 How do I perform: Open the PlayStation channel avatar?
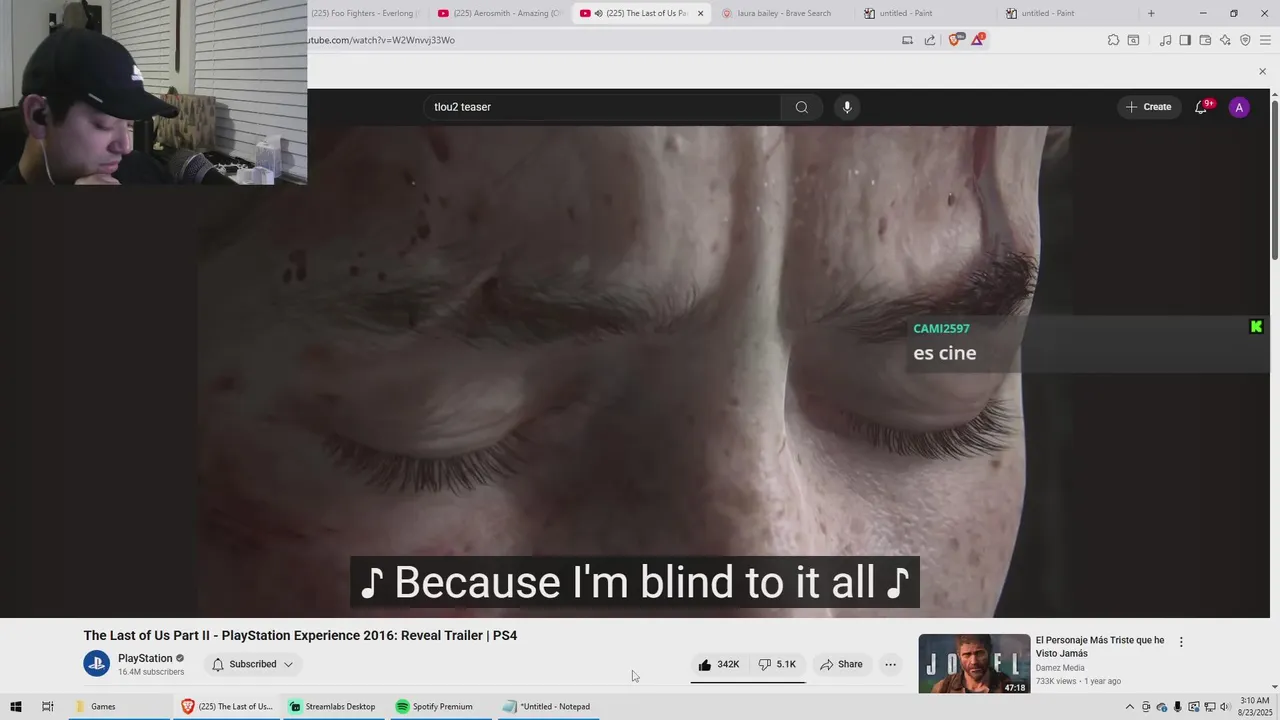pyautogui.click(x=96, y=664)
